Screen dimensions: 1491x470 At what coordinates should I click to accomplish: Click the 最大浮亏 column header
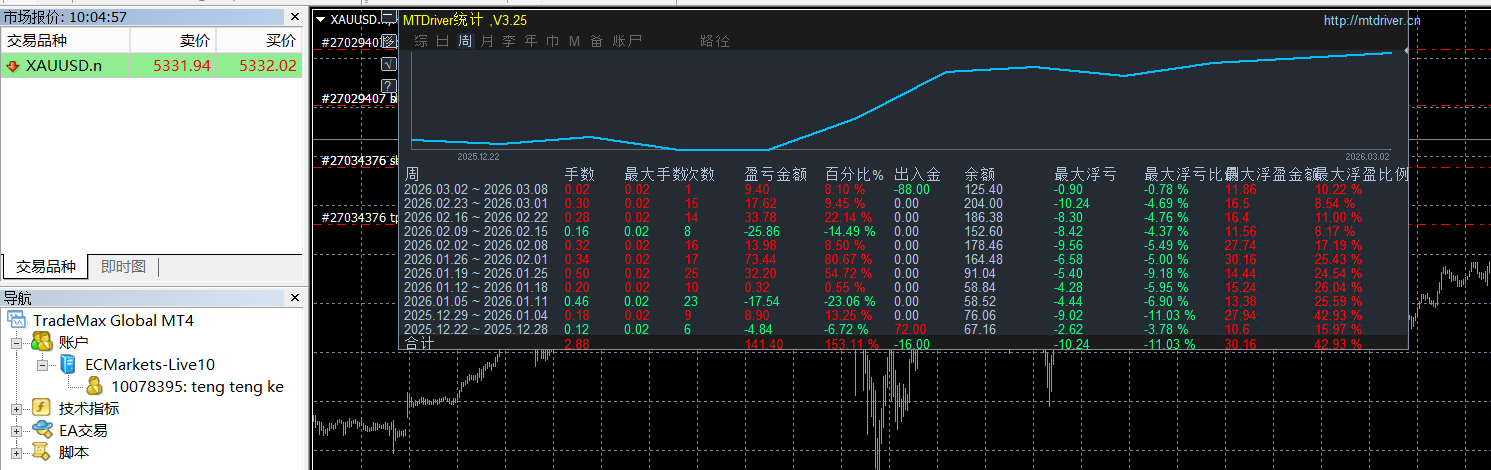click(x=1085, y=174)
